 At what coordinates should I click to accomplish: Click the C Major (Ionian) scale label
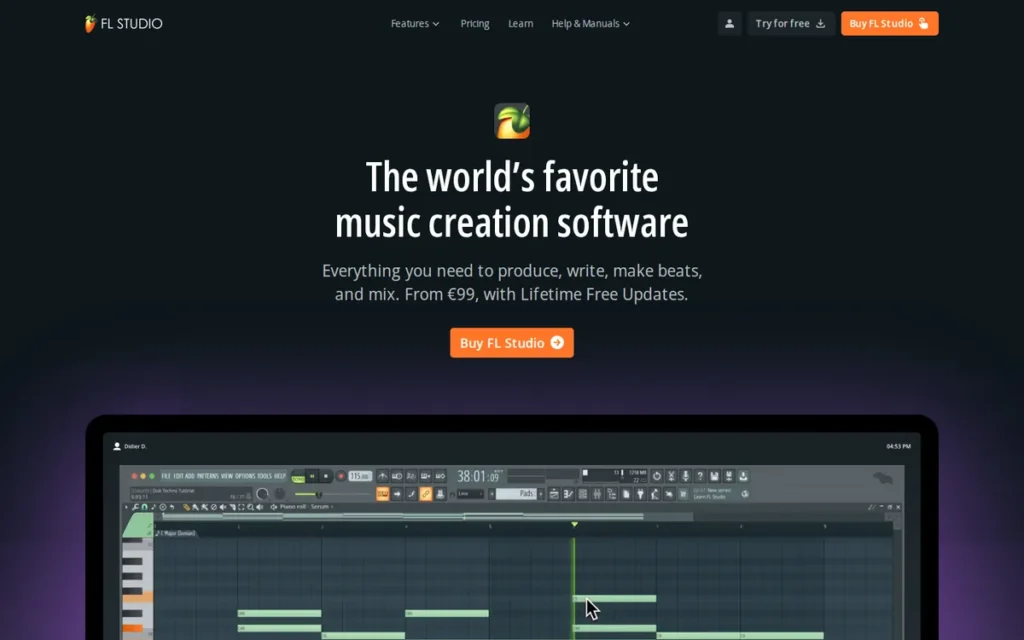tap(177, 533)
